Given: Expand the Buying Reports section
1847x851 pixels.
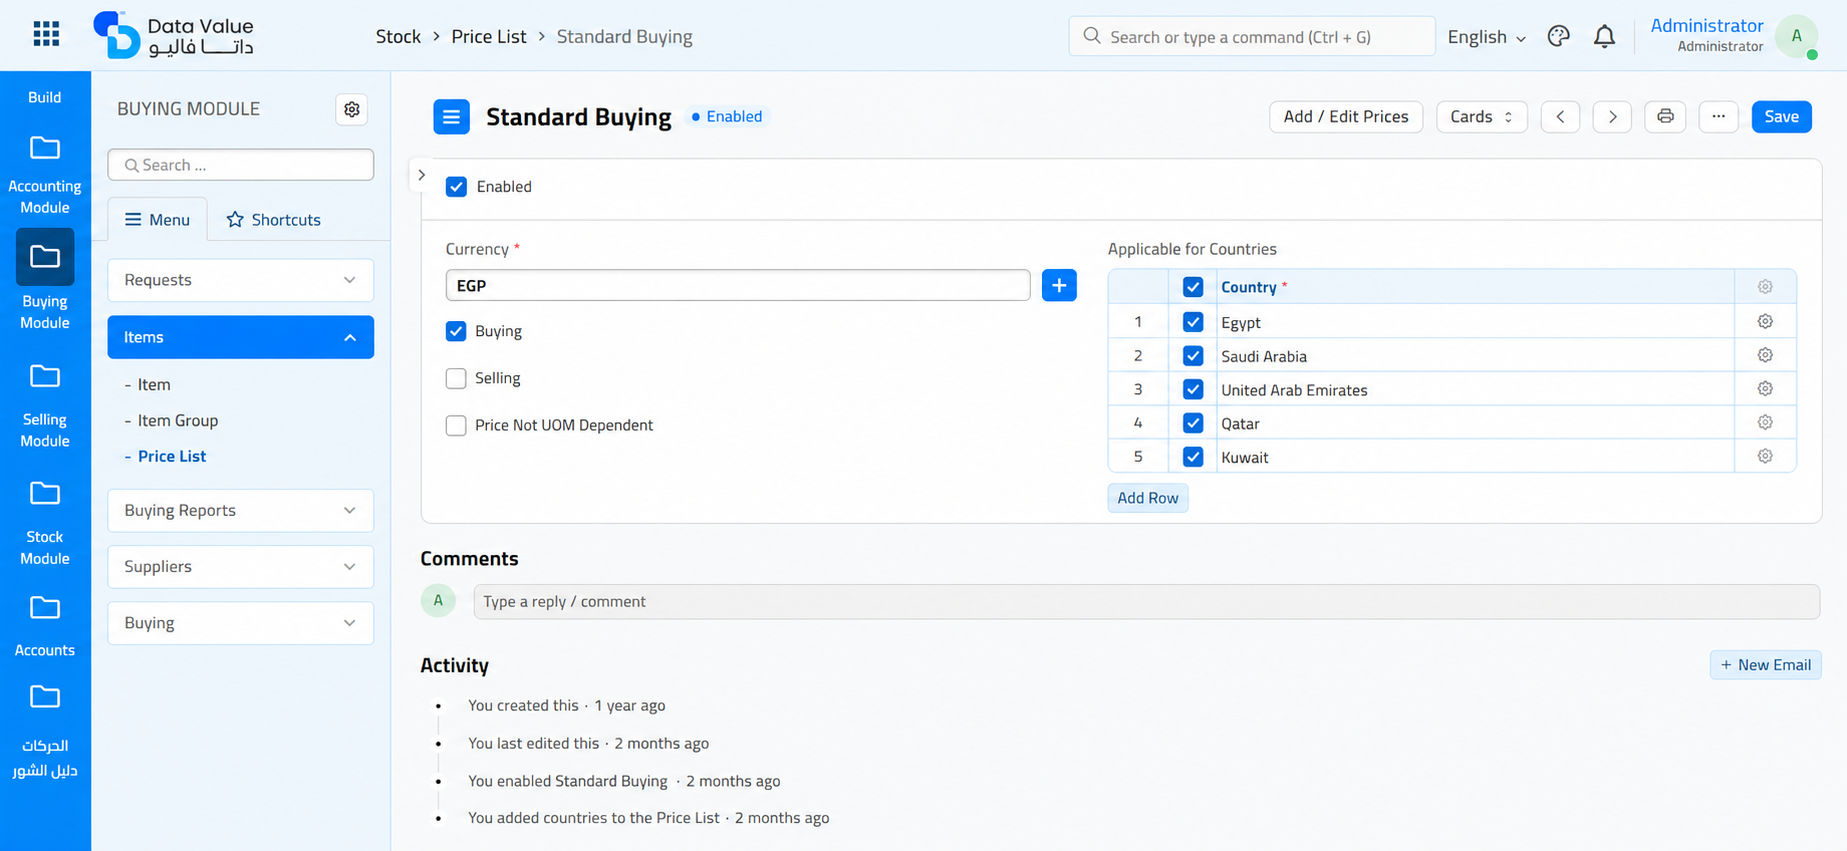Looking at the screenshot, I should click(x=241, y=510).
